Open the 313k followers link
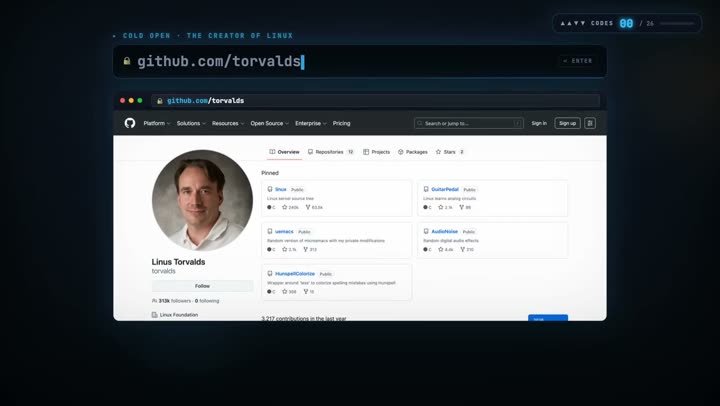 [x=171, y=301]
